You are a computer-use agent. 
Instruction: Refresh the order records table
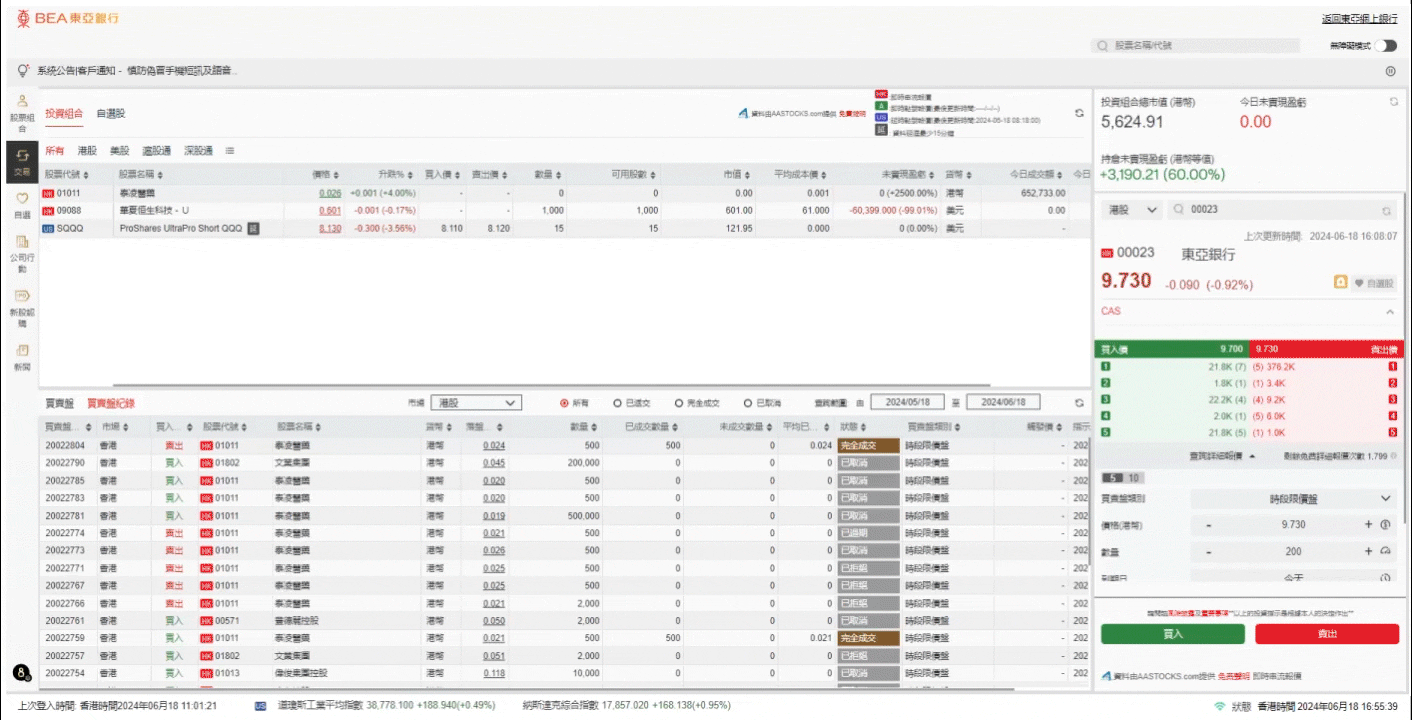[1079, 403]
